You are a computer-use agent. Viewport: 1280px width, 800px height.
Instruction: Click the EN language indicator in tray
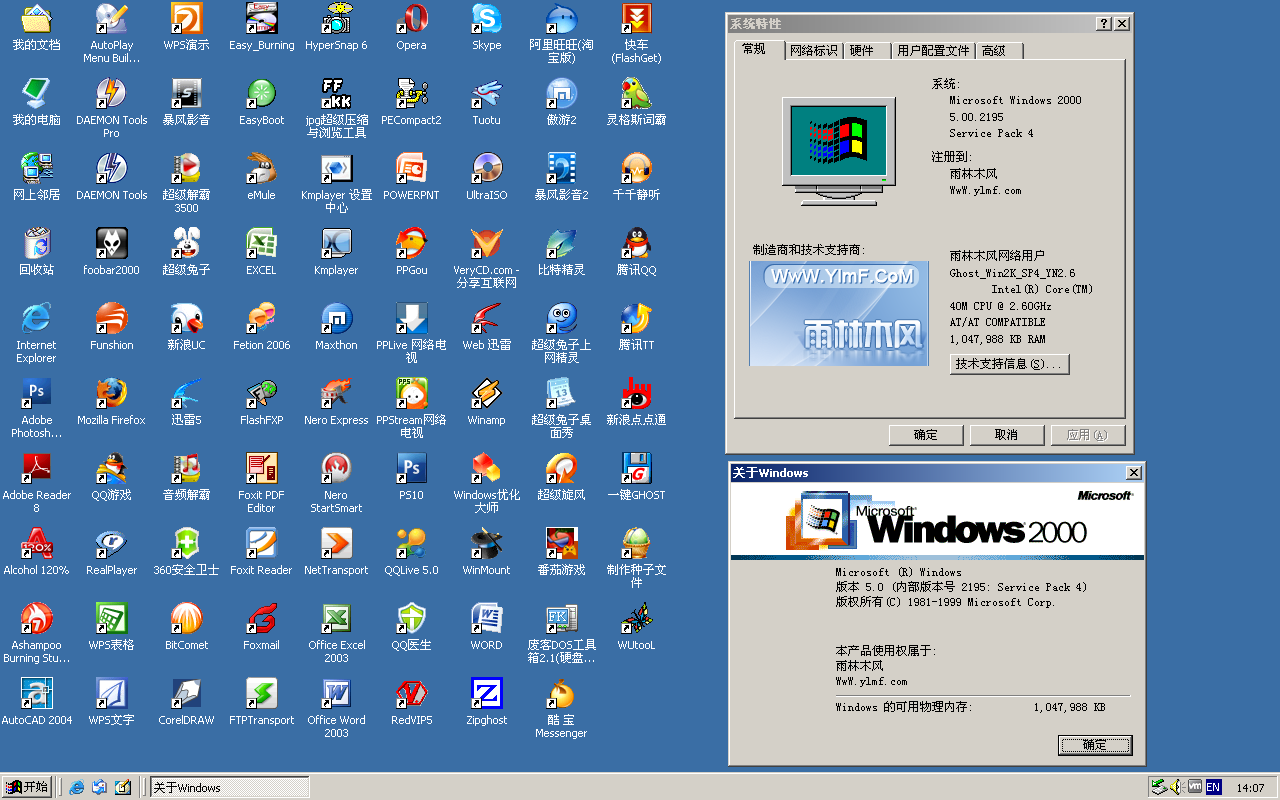[1213, 787]
